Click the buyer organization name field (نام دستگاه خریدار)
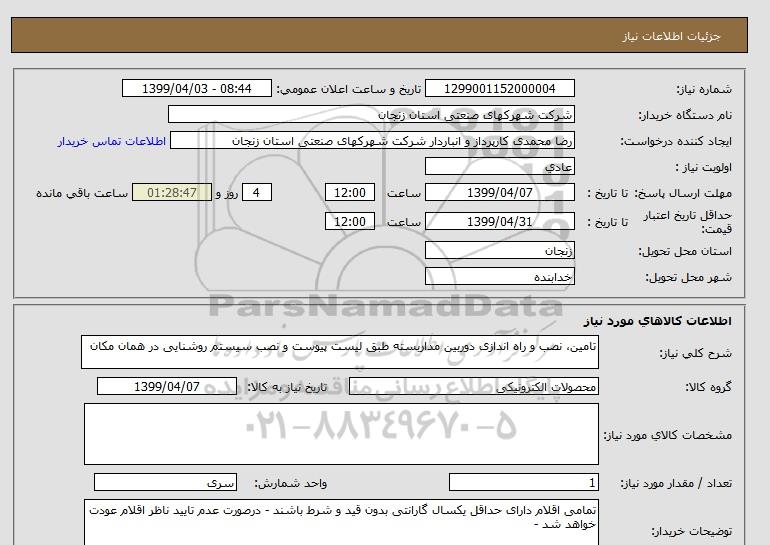Viewport: 770px width, 545px height. (371, 114)
